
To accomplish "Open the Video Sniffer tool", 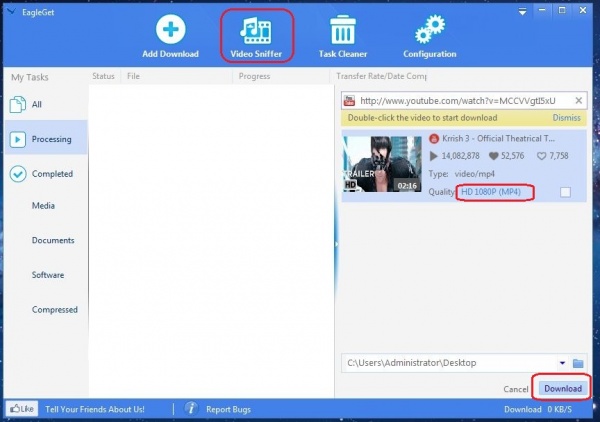I will pyautogui.click(x=256, y=36).
